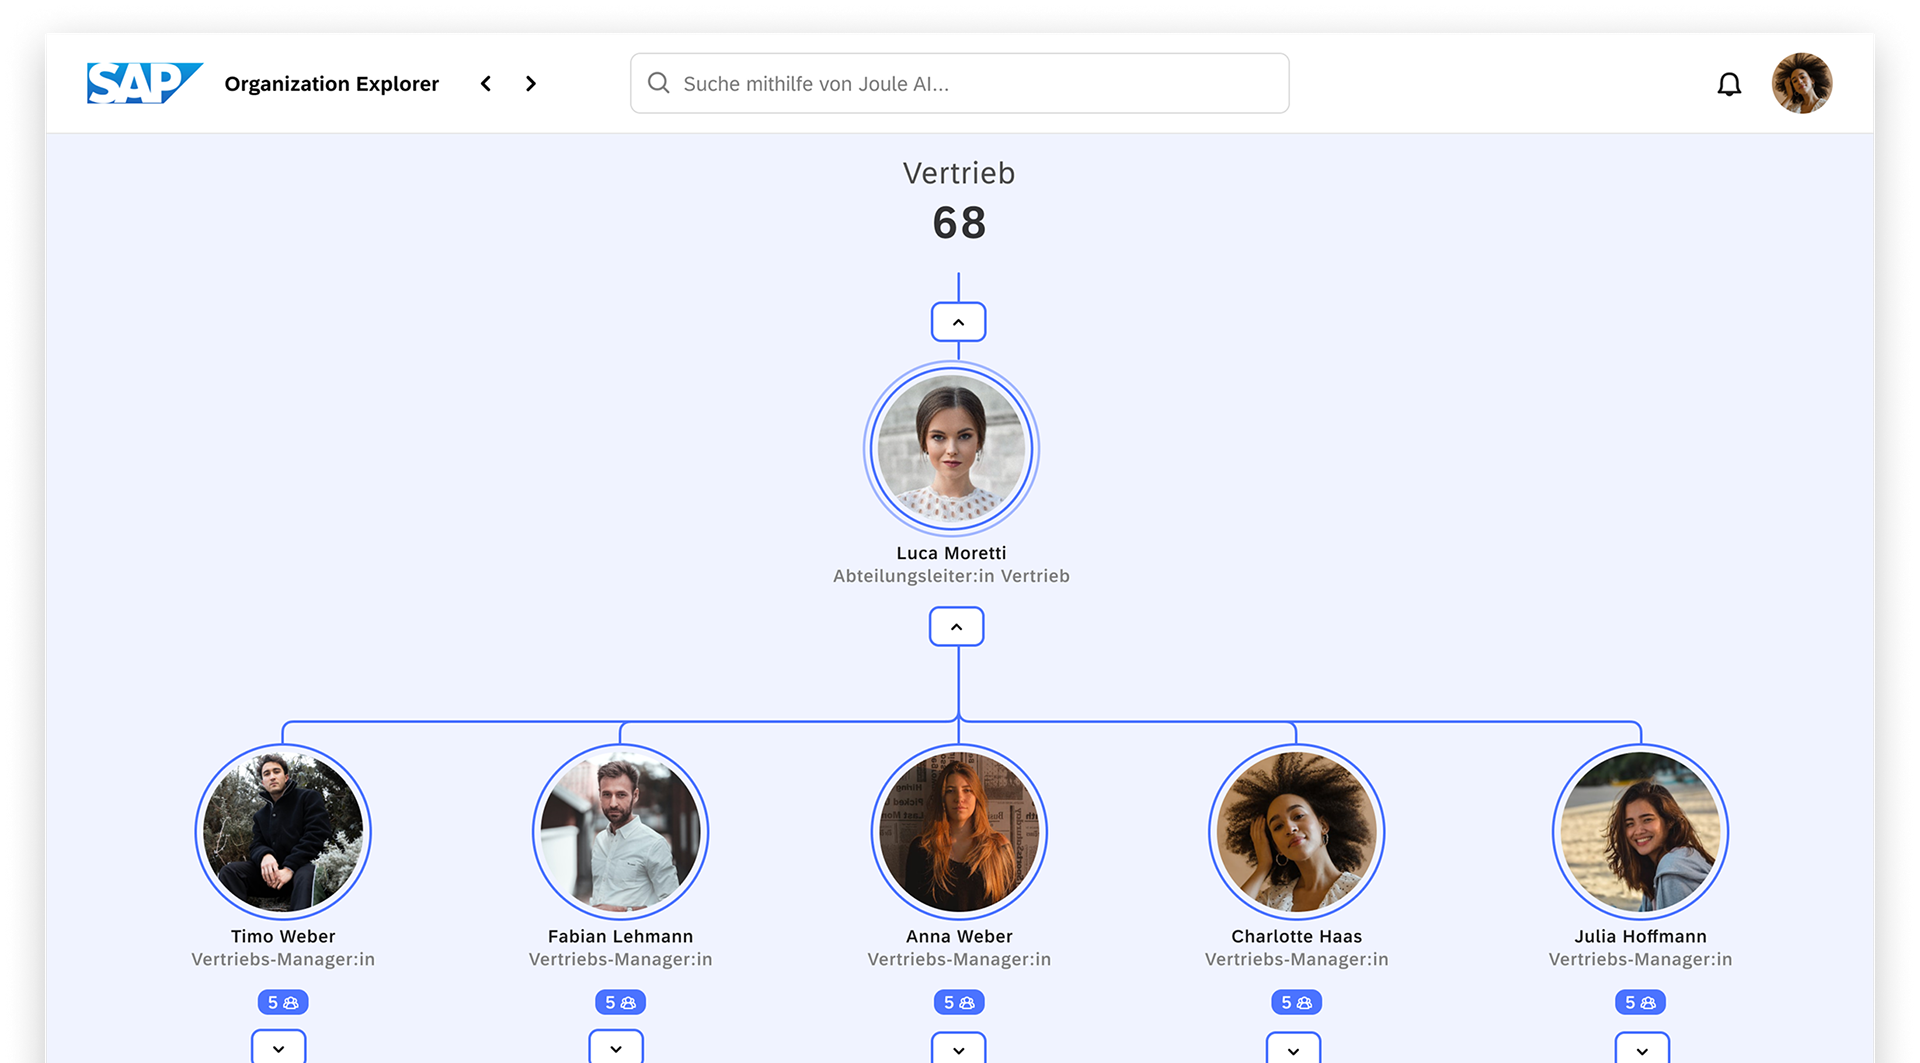
Task: Open the notifications bell
Action: pos(1729,84)
